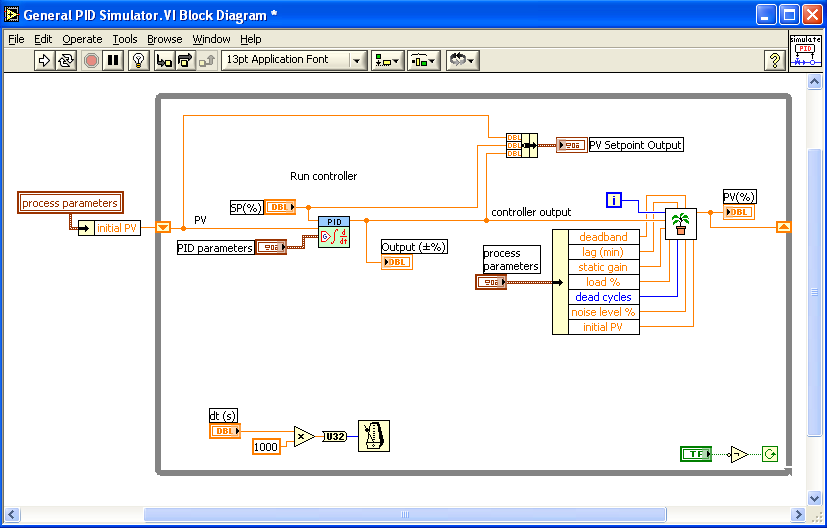
Task: Click the lag (min) unbundle element
Action: pyautogui.click(x=603, y=252)
